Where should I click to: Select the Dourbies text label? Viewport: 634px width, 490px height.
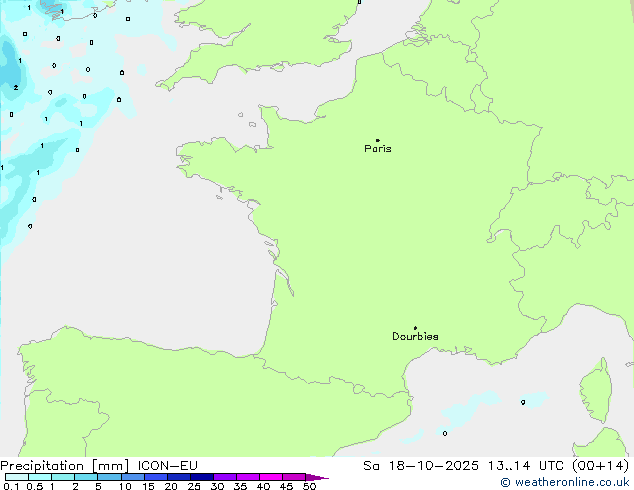pos(415,337)
